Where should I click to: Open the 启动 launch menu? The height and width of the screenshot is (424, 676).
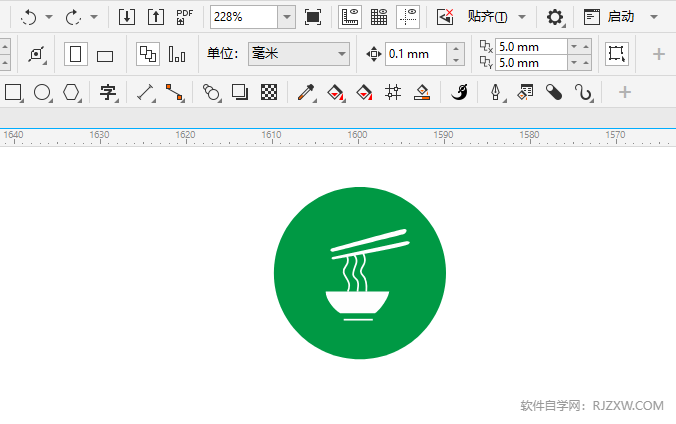point(620,17)
